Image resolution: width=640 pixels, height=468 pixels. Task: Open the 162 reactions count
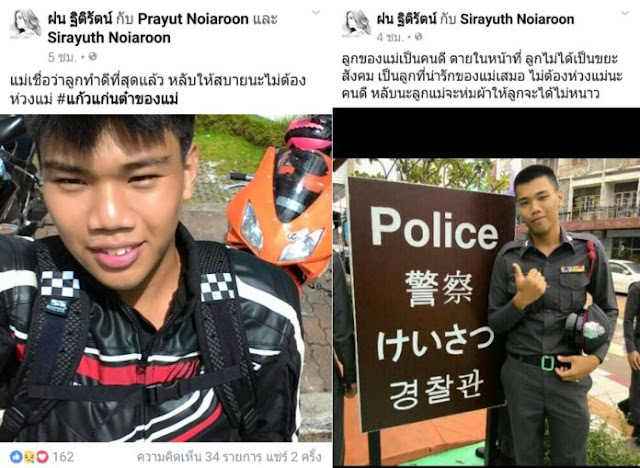63,457
